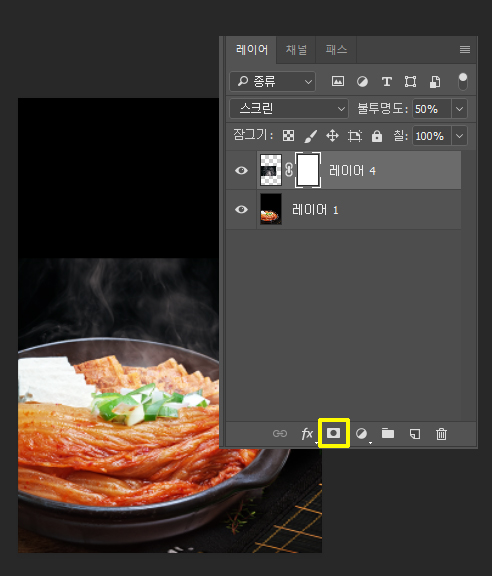Open the 종류 filter type dropdown
Screen dimensions: 492x576
click(273, 81)
